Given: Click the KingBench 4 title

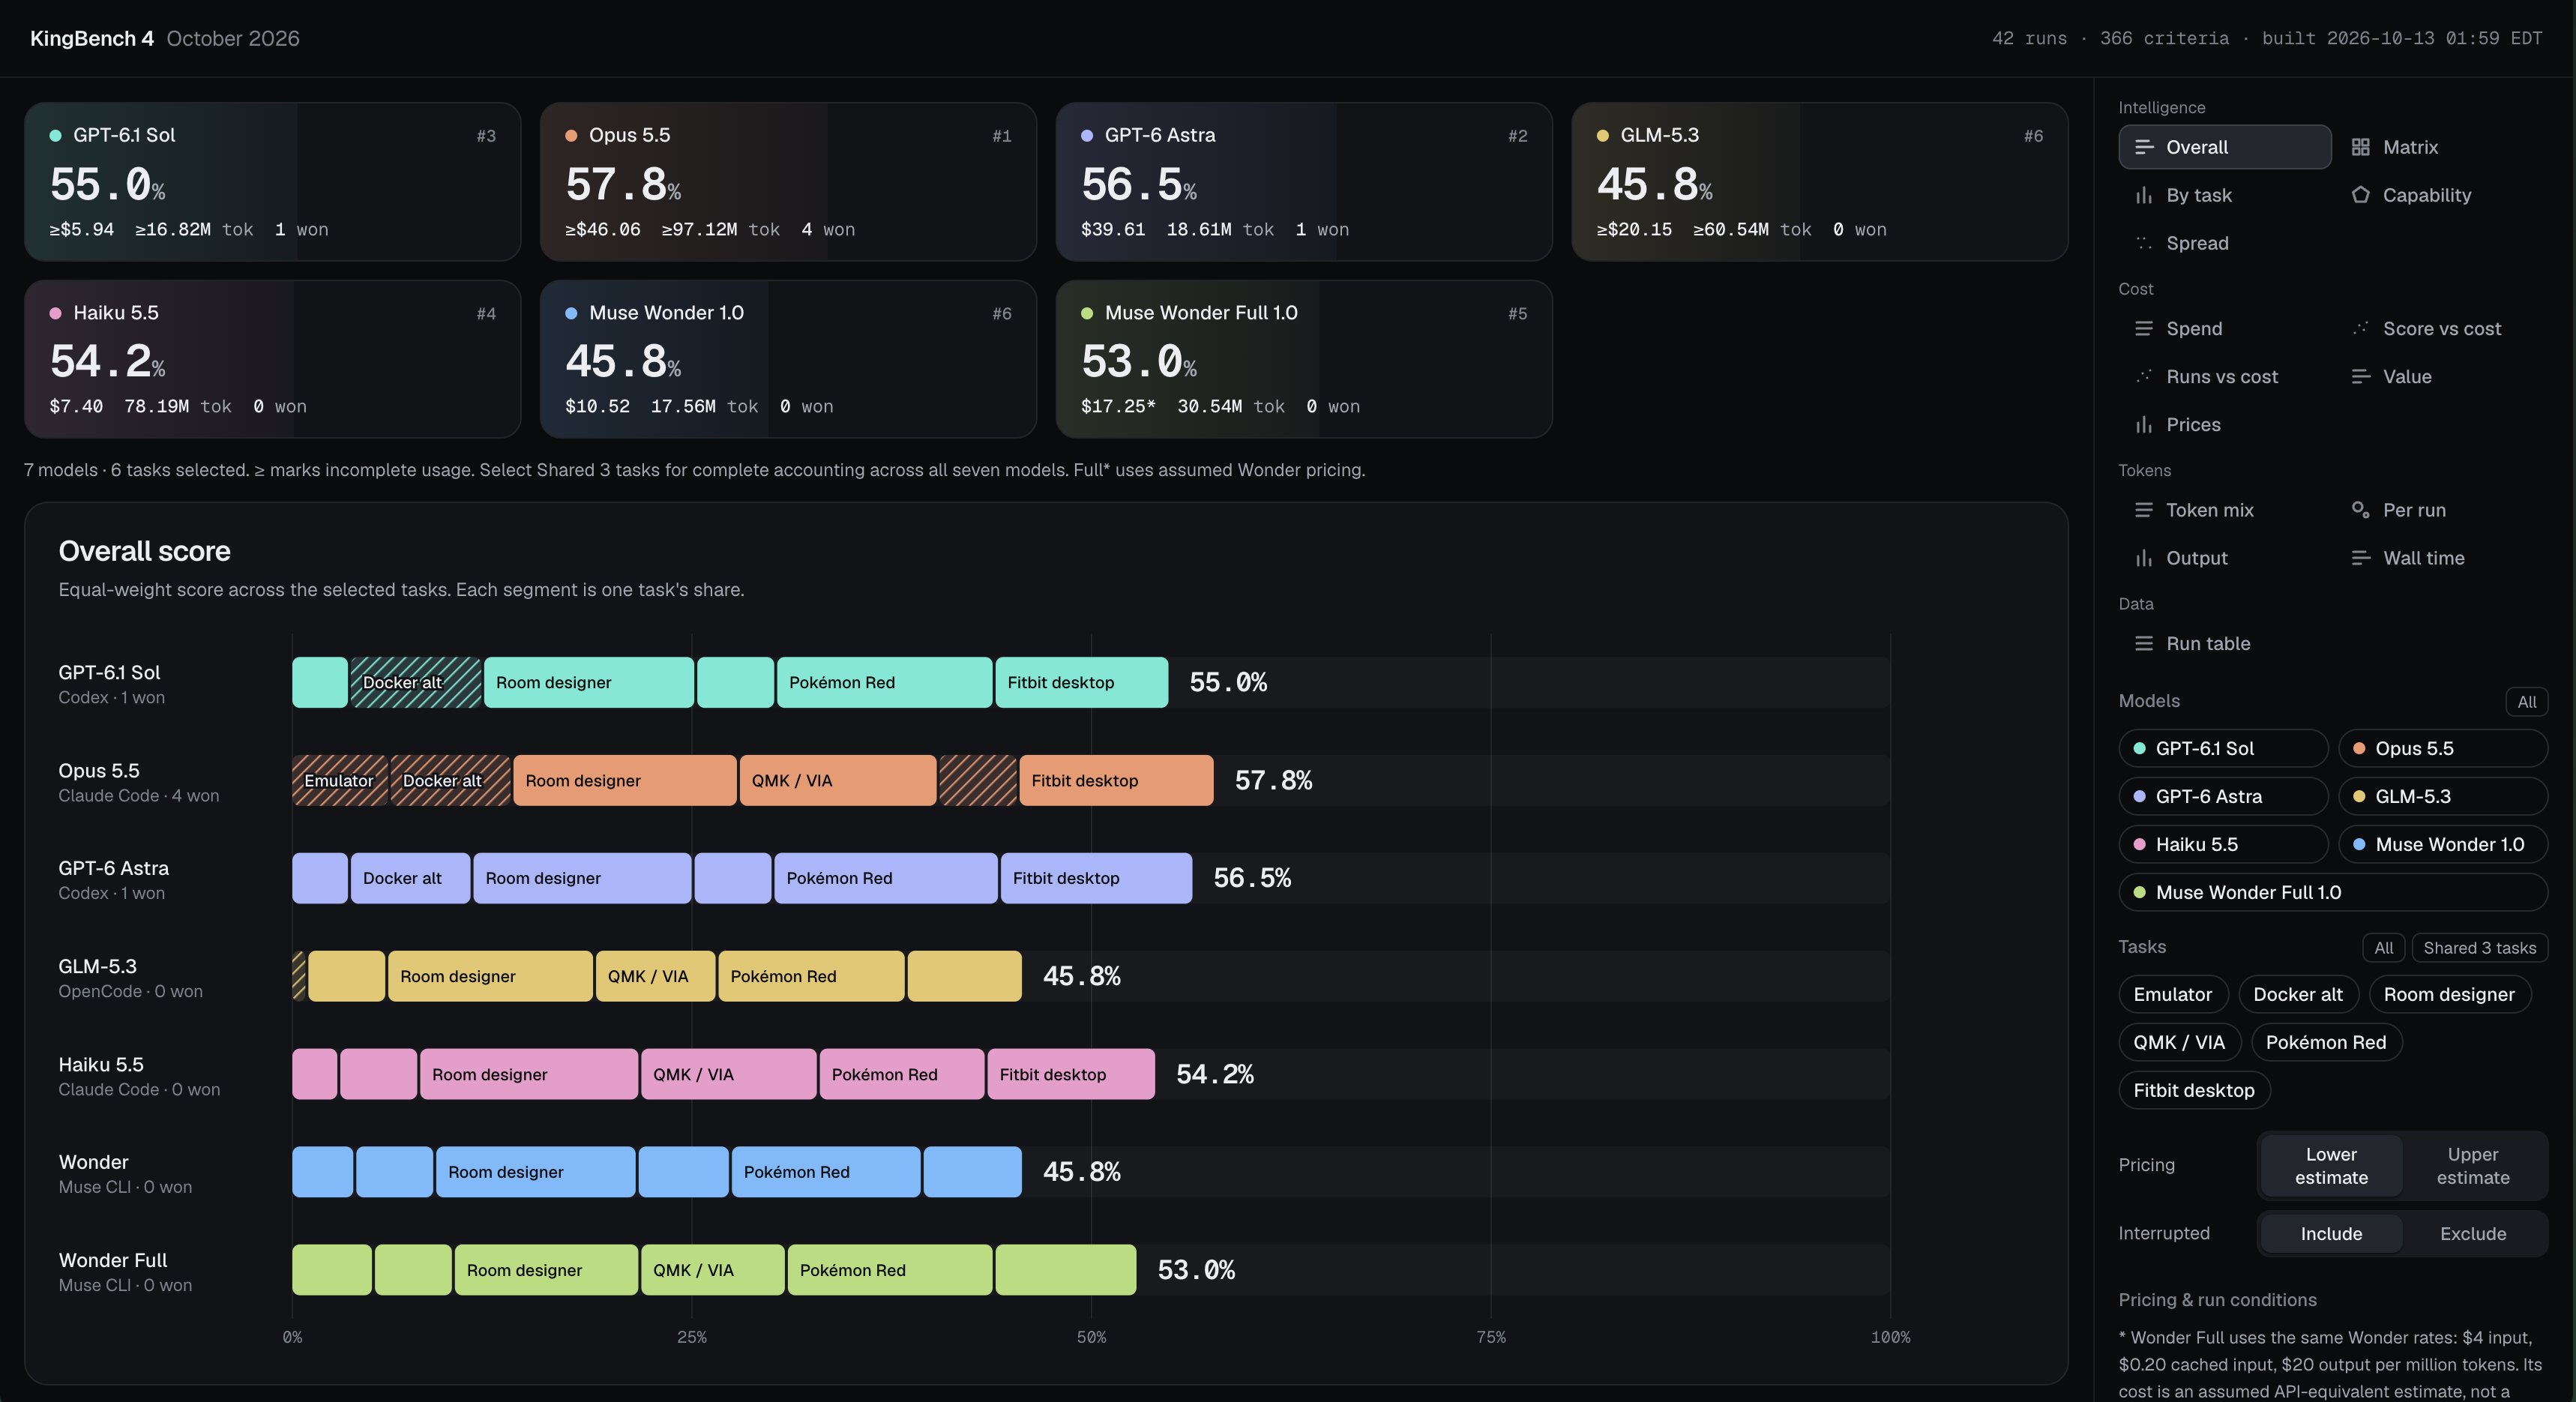Looking at the screenshot, I should tap(92, 38).
